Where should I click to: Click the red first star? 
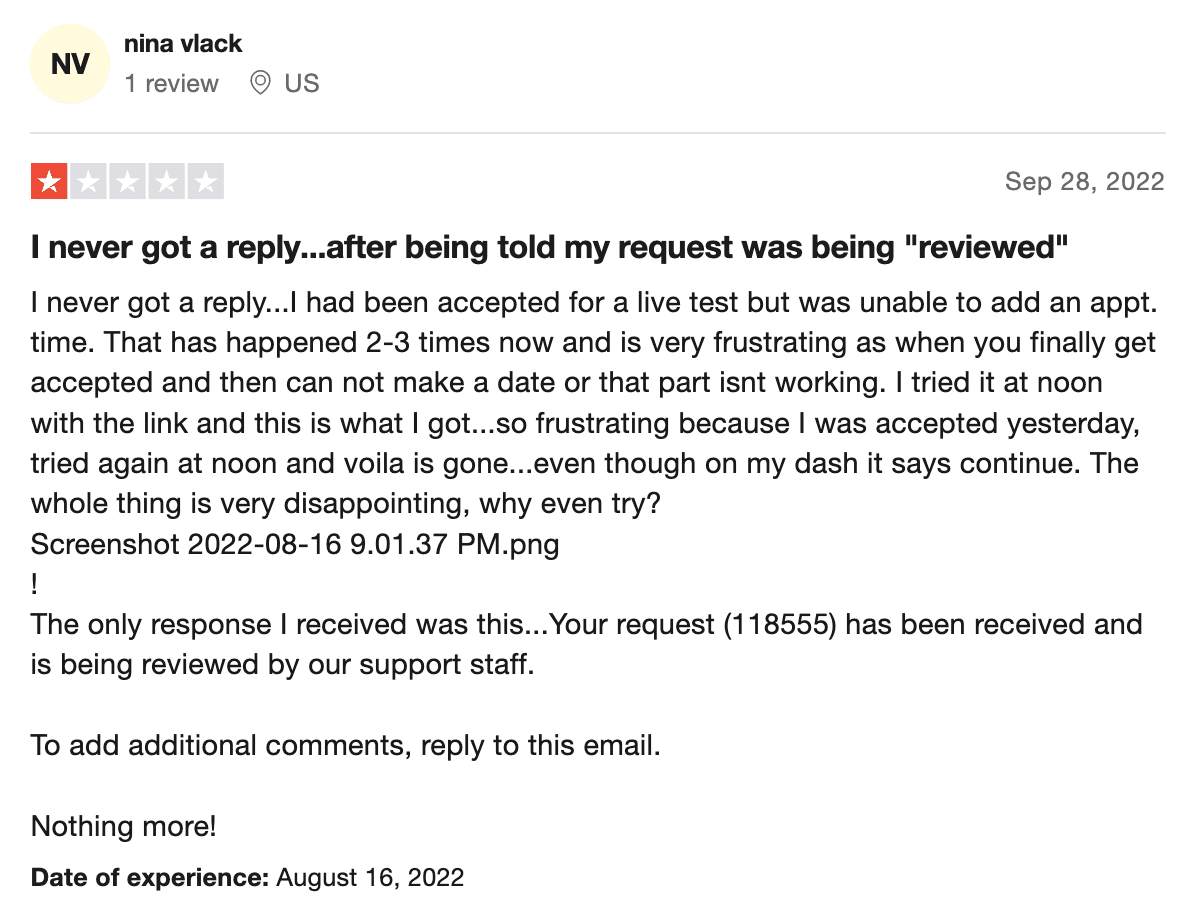pyautogui.click(x=50, y=181)
